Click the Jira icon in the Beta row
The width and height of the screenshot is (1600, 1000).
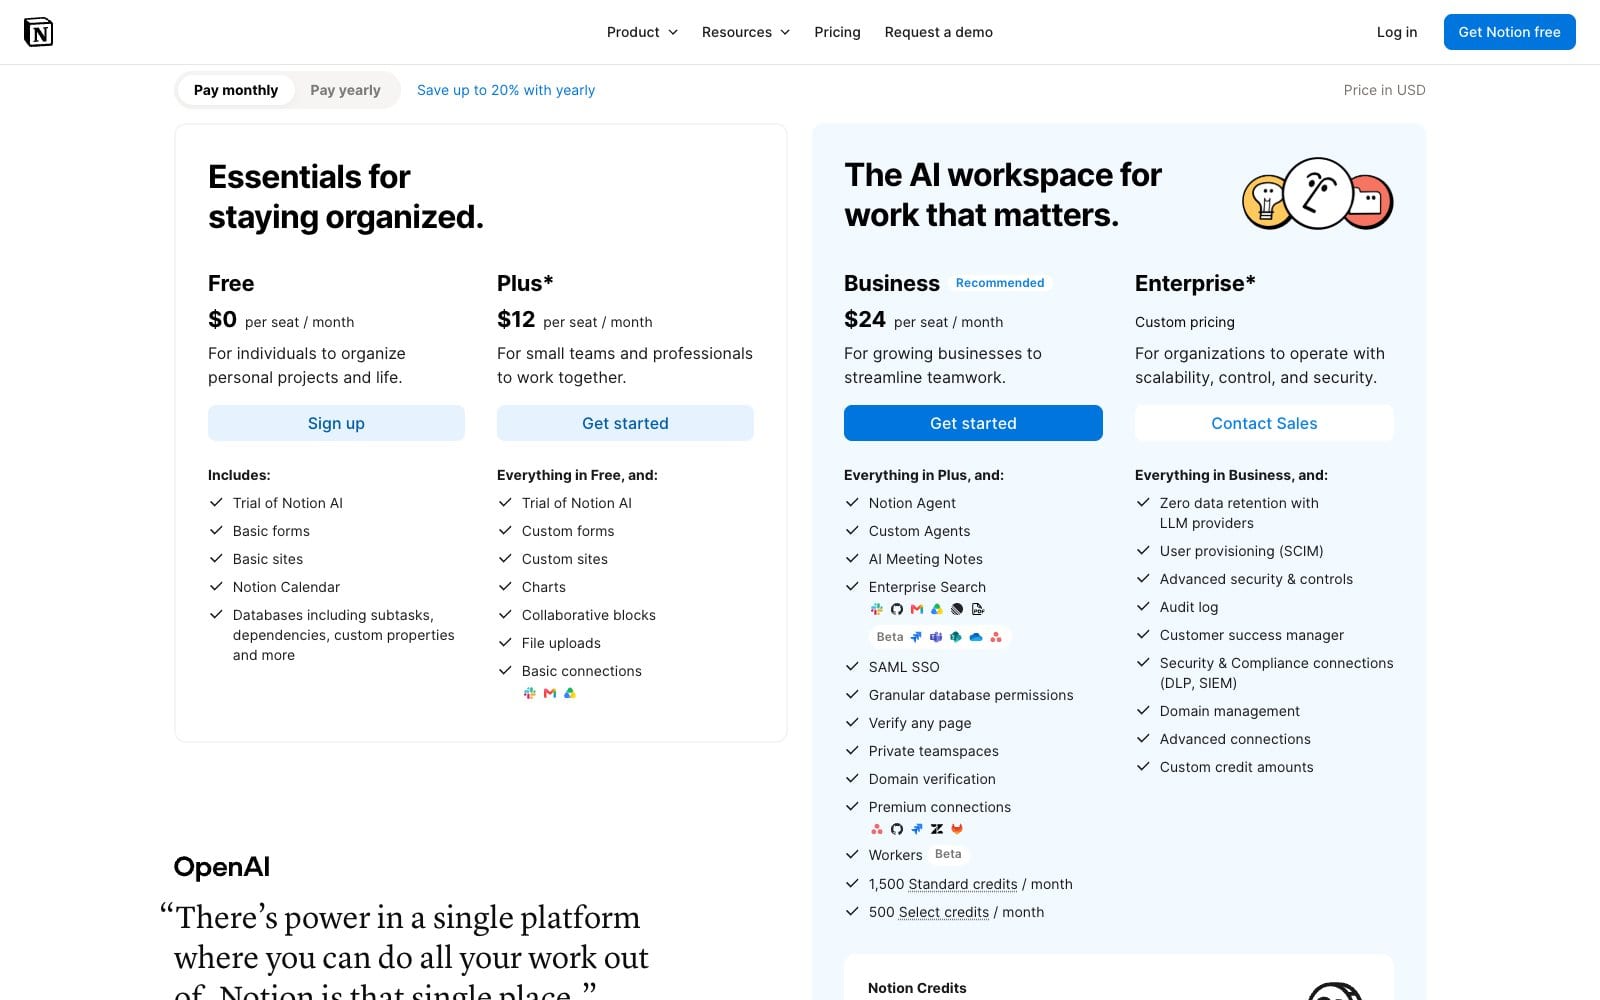tap(916, 637)
